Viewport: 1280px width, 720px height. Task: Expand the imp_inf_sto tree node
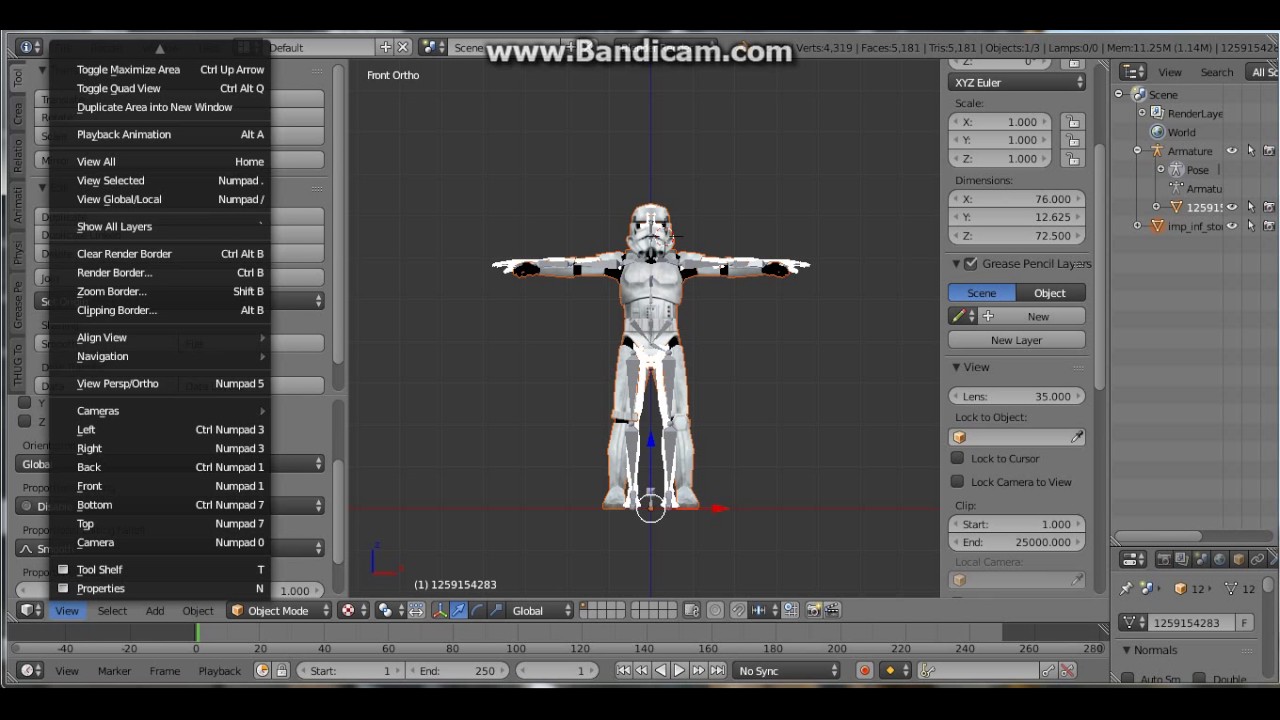(1137, 226)
